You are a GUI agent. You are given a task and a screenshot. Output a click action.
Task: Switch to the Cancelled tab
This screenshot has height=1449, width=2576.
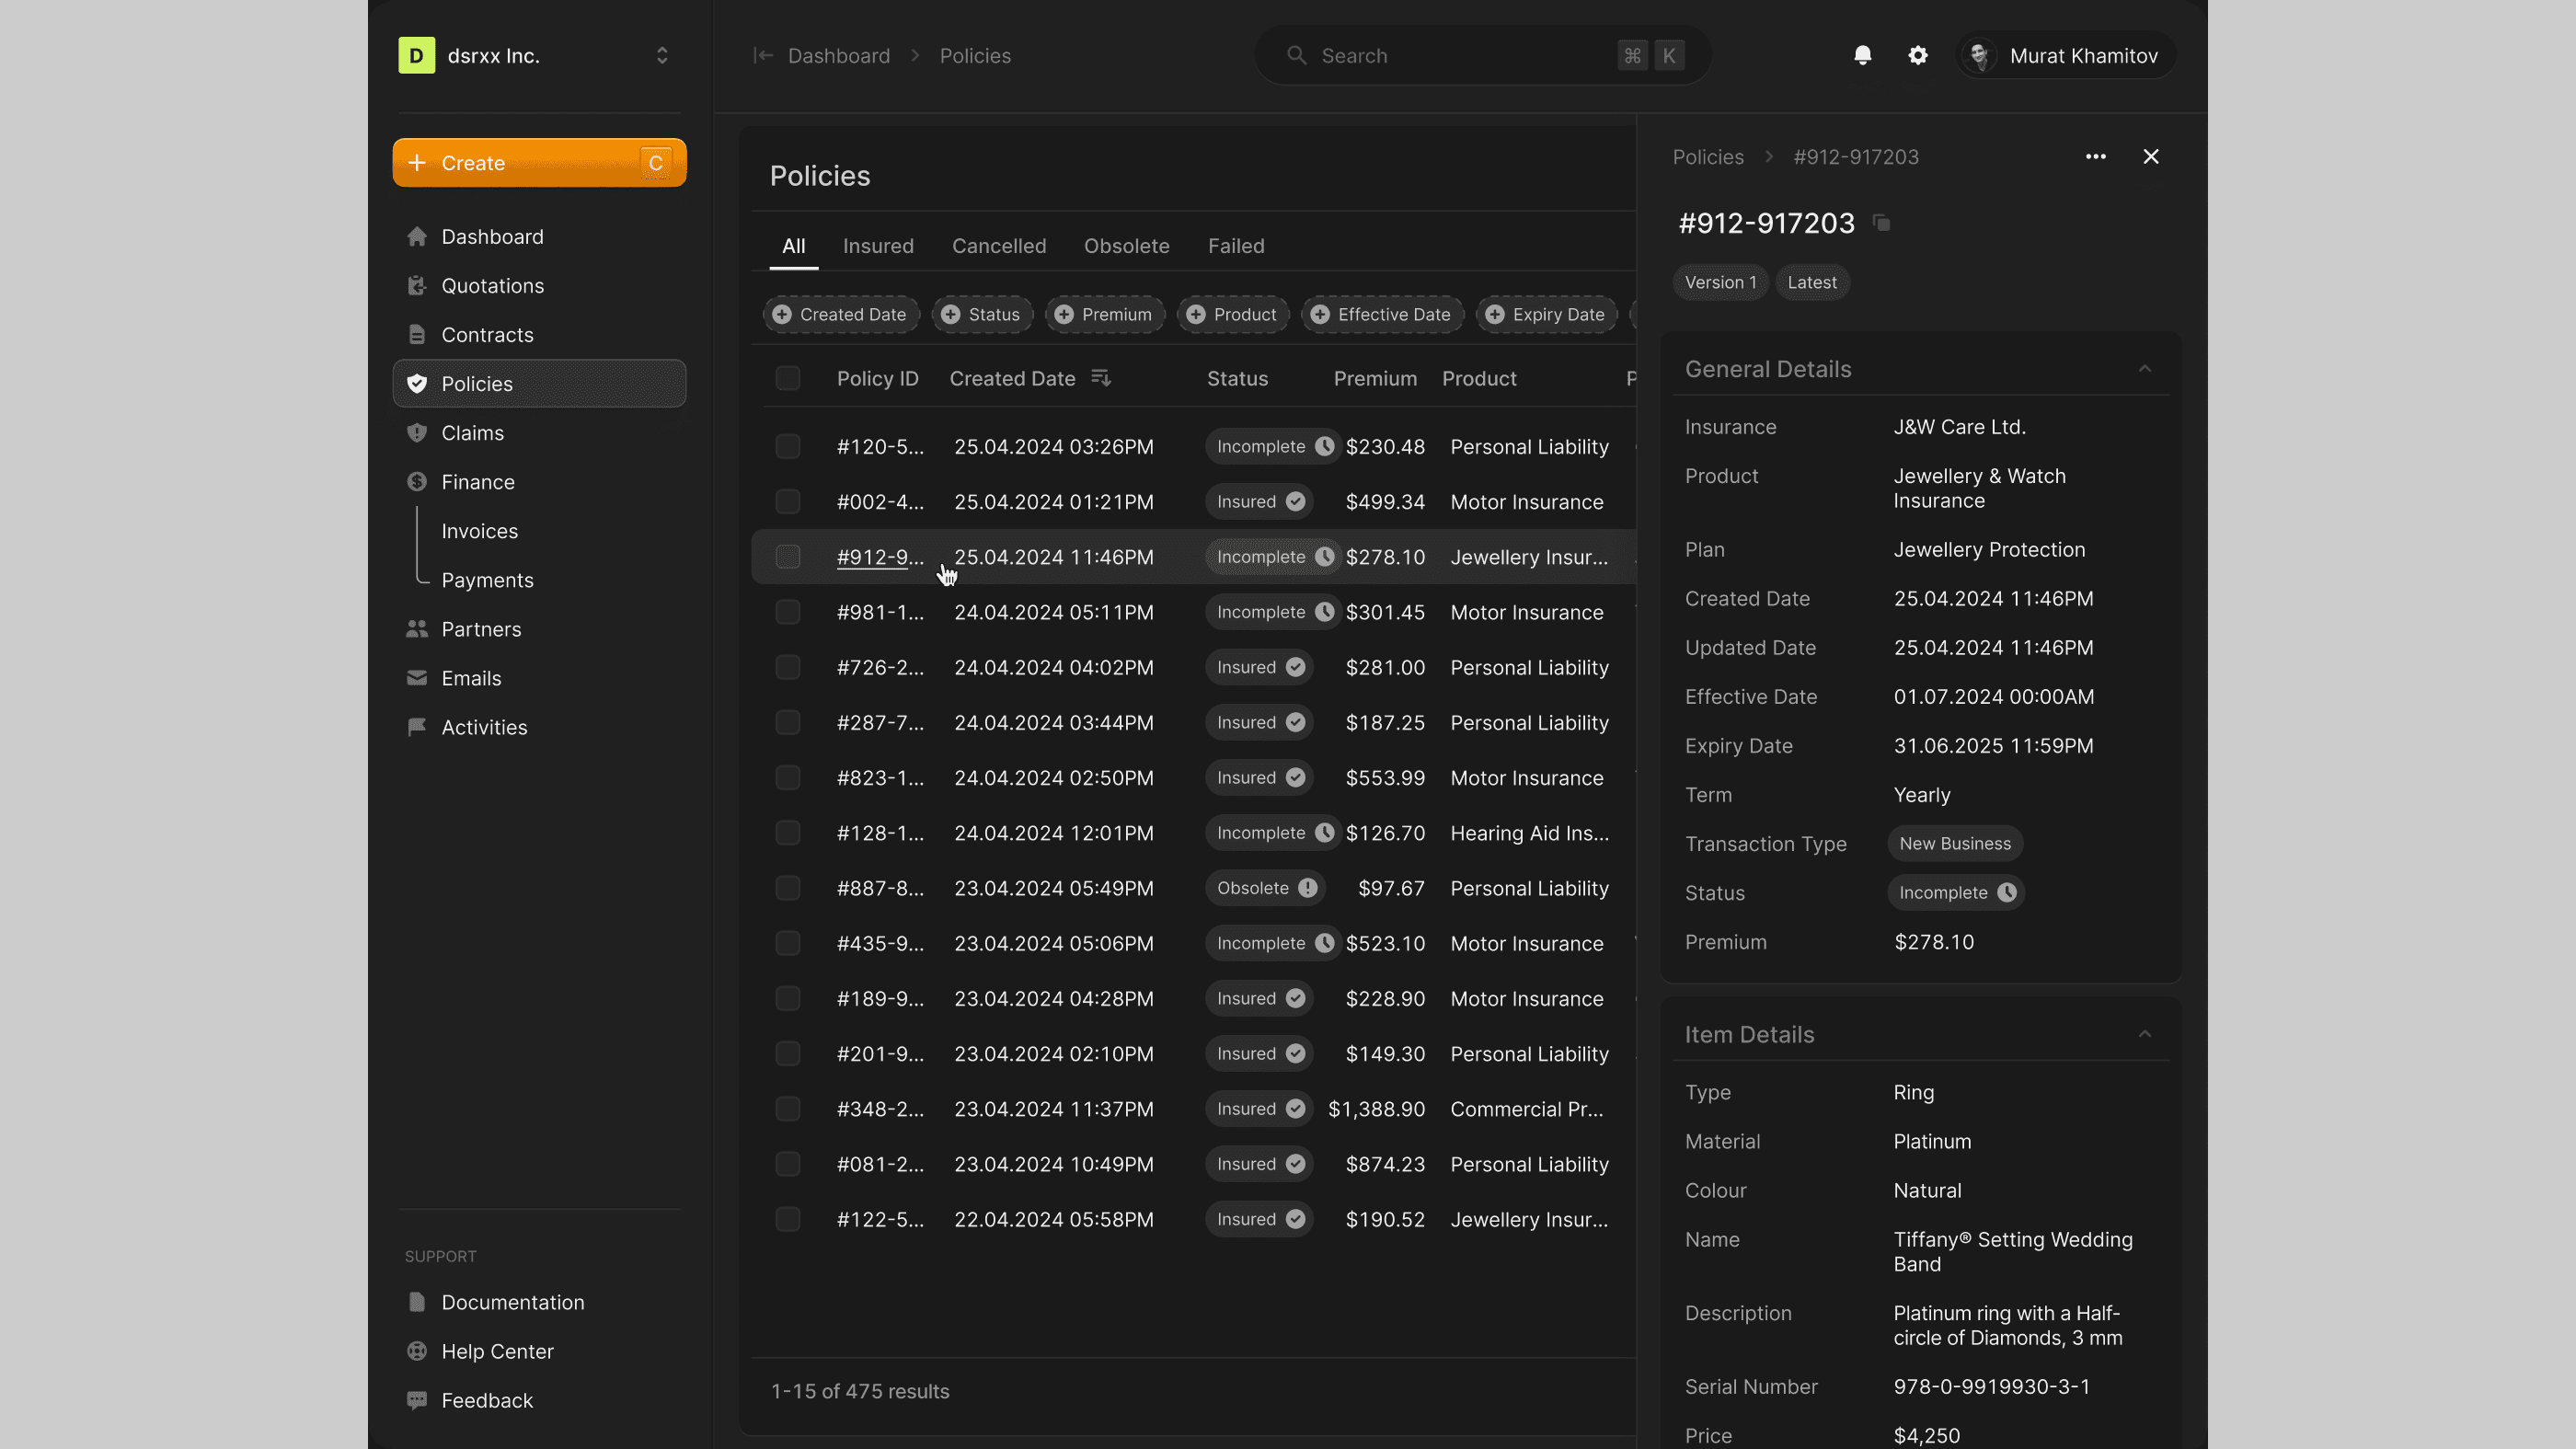click(x=998, y=246)
